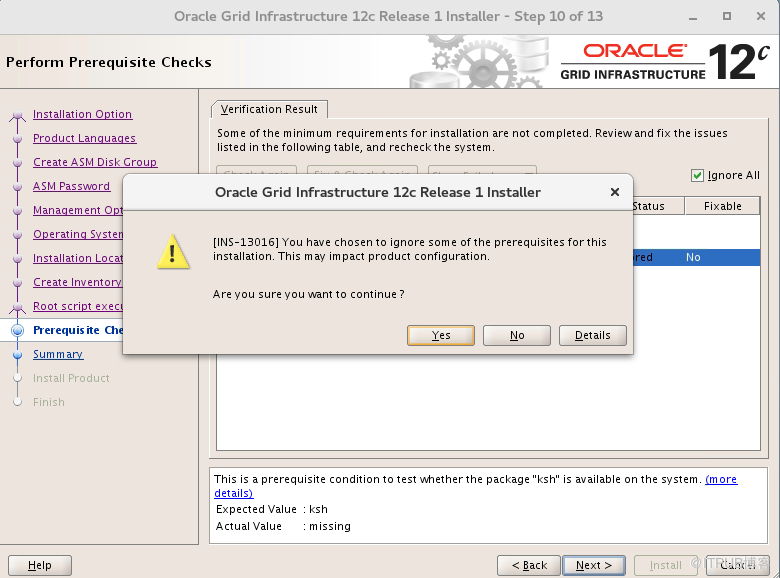Click Actual Value missing text
780x578 pixels.
click(x=283, y=526)
